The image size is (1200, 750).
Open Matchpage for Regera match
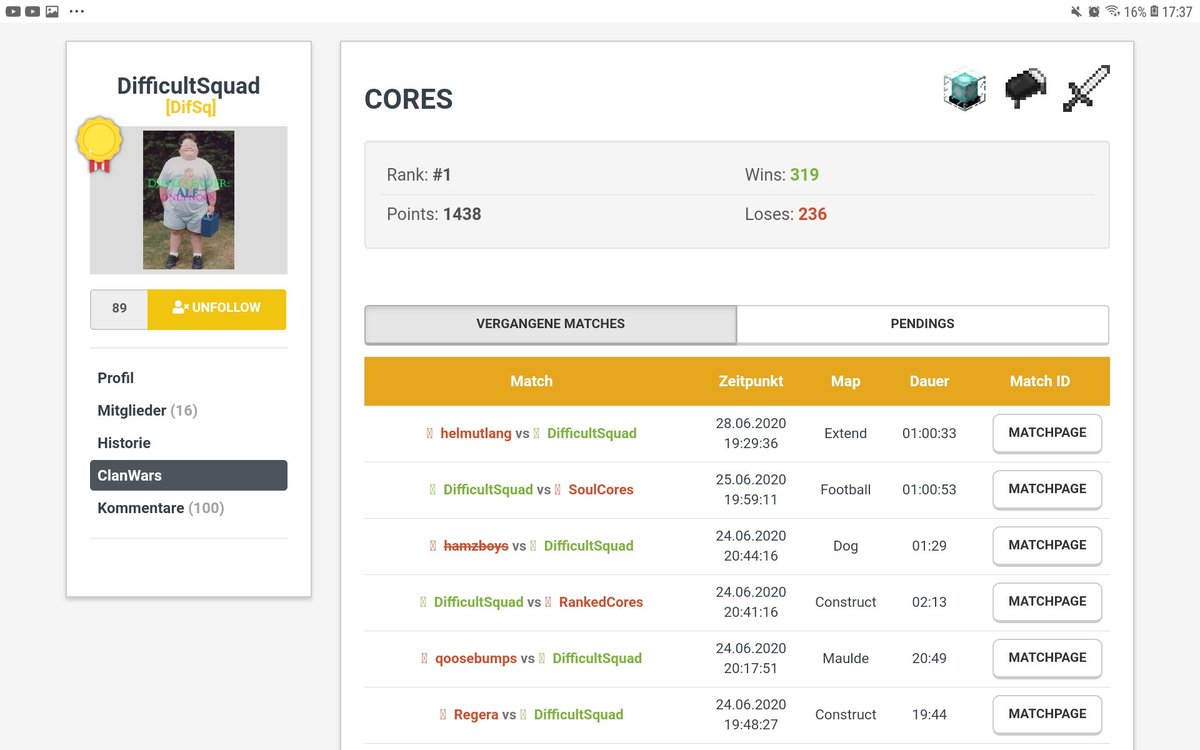[1047, 714]
